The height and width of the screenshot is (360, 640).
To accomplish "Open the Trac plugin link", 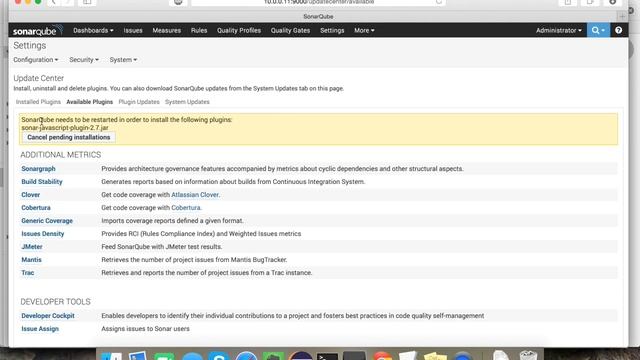I will coord(28,273).
